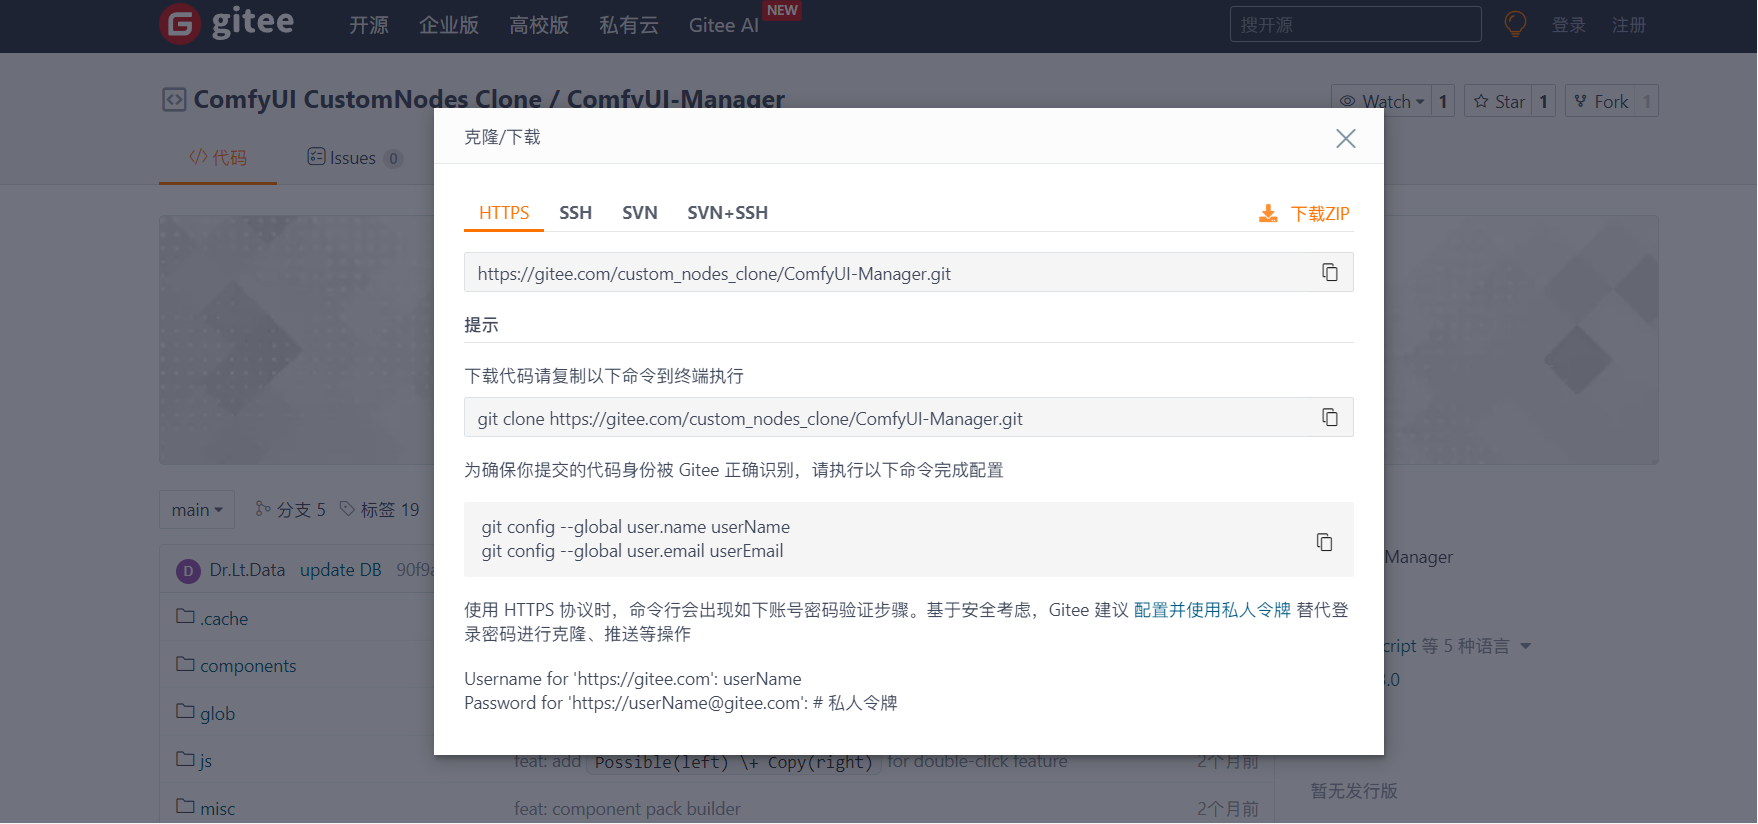The image size is (1758, 824).
Task: Click Dr.Lt.Data avatar icon
Action: pos(188,570)
